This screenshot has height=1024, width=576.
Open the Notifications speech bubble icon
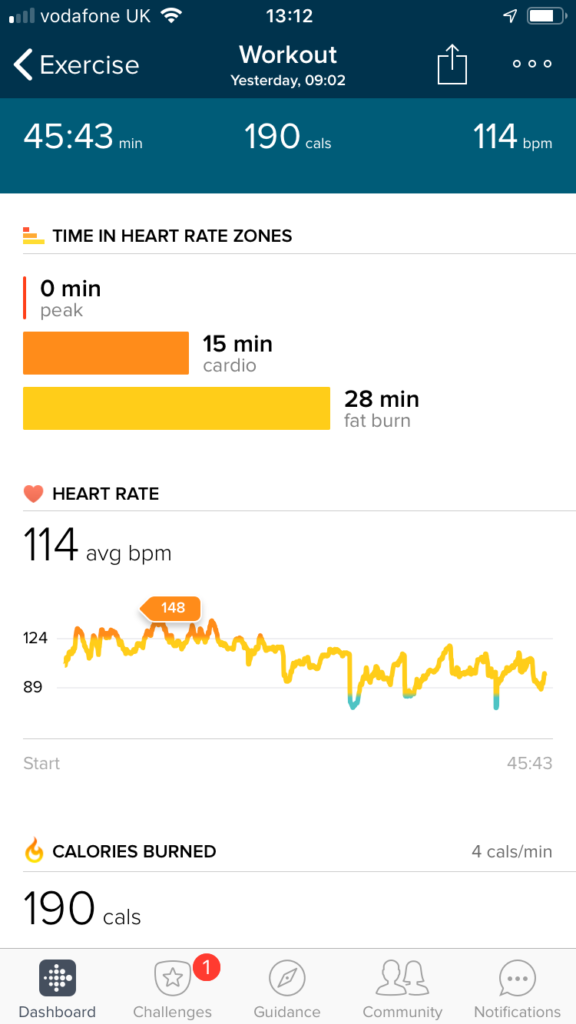click(x=517, y=979)
